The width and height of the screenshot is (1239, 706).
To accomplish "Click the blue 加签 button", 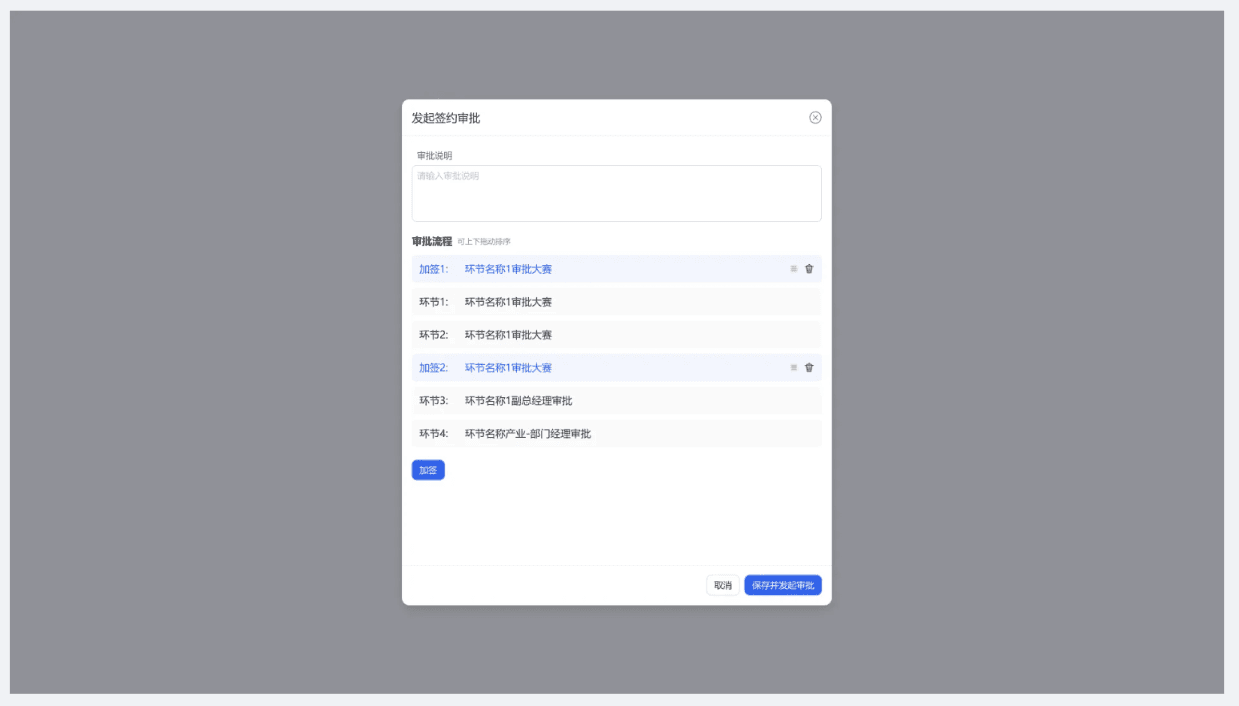I will 428,470.
